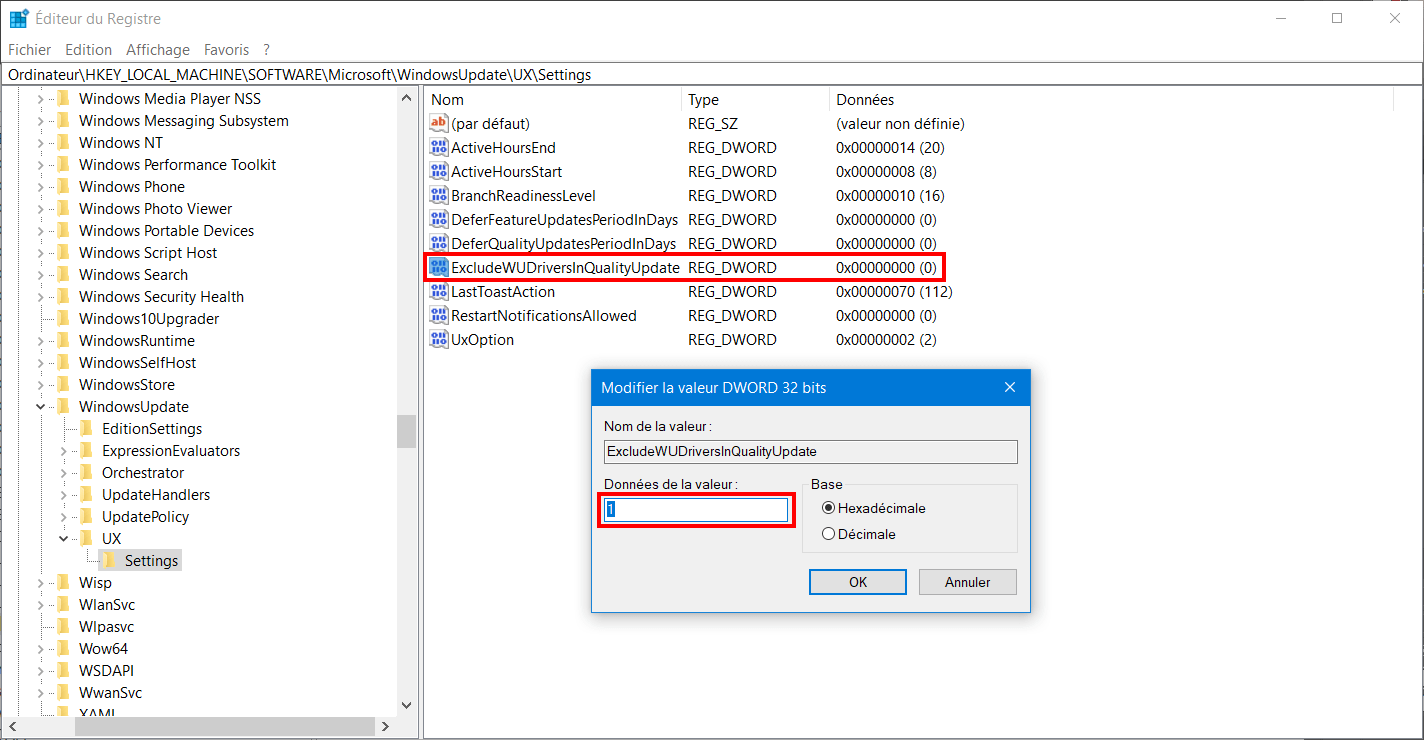The width and height of the screenshot is (1424, 740).
Task: Select the WSDAPI tree key
Action: pyautogui.click(x=106, y=670)
